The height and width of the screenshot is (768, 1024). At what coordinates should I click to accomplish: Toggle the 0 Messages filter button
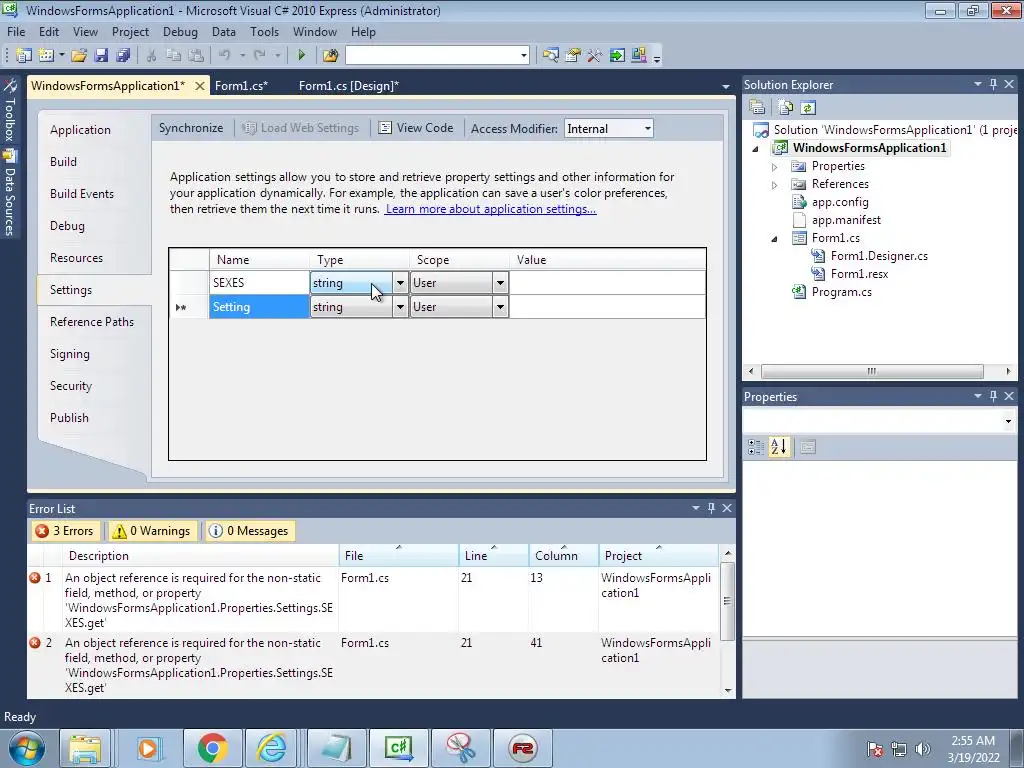(x=248, y=531)
